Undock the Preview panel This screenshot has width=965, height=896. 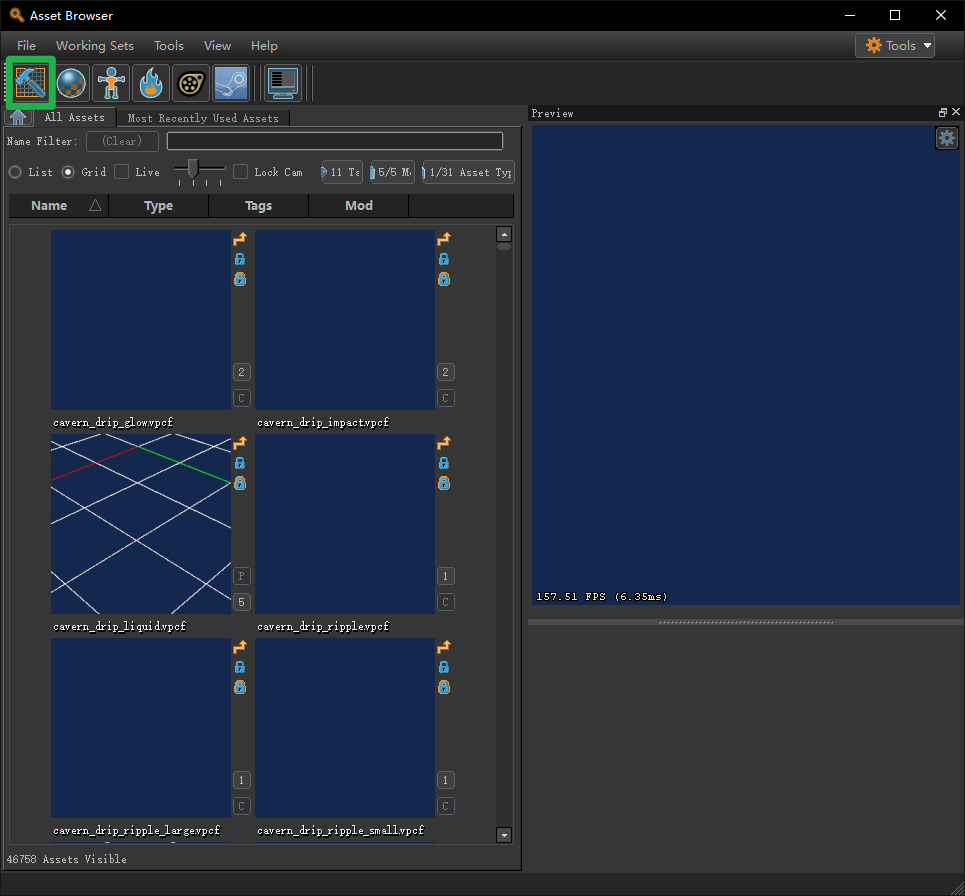(942, 113)
